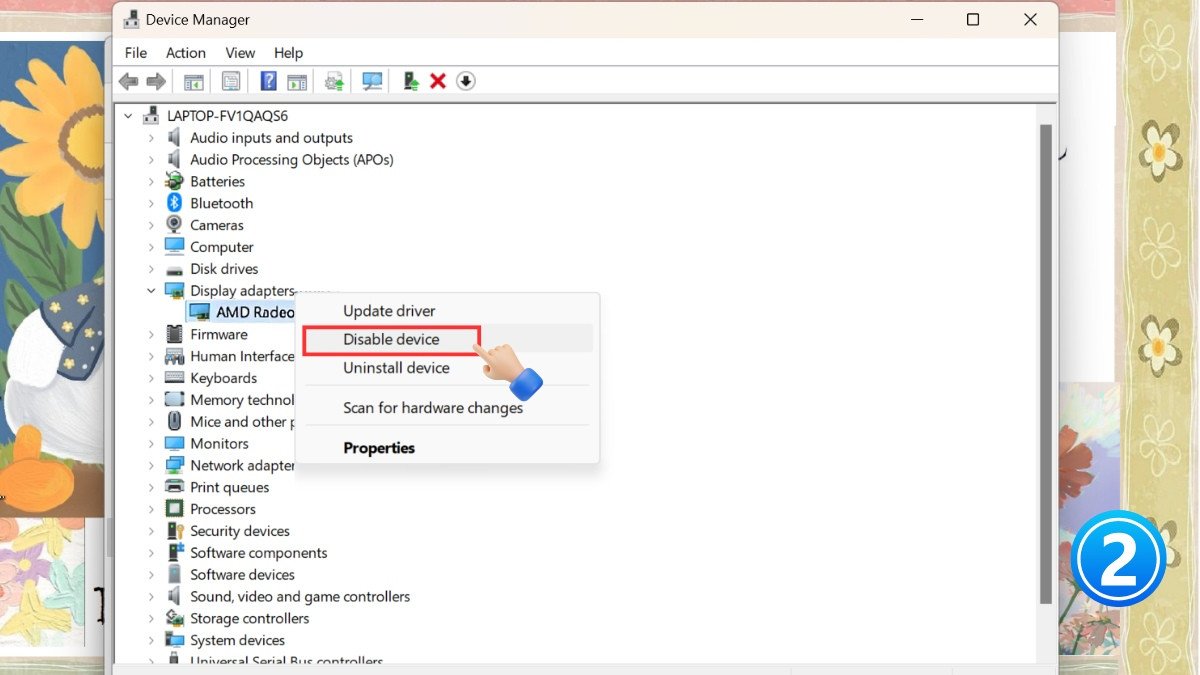Expand the Sound, video and game controllers node
Screen dimensions: 1200x675
click(152, 597)
